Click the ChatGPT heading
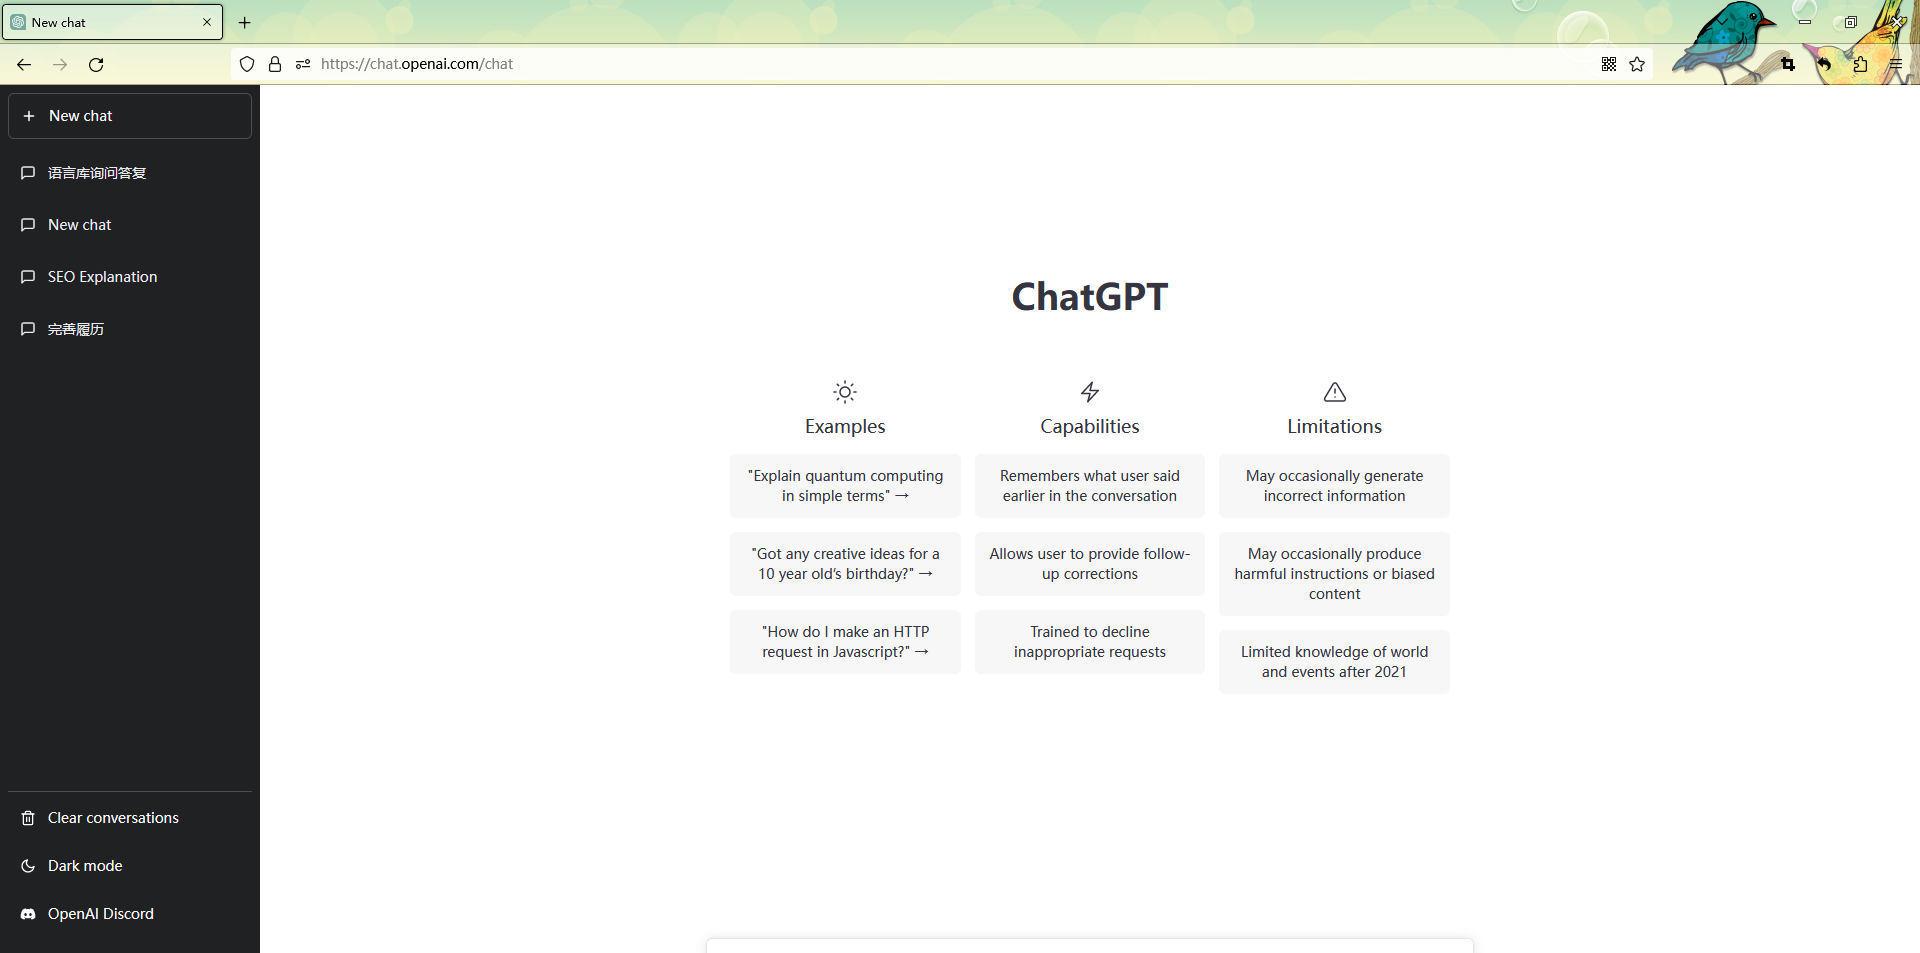 tap(1089, 297)
